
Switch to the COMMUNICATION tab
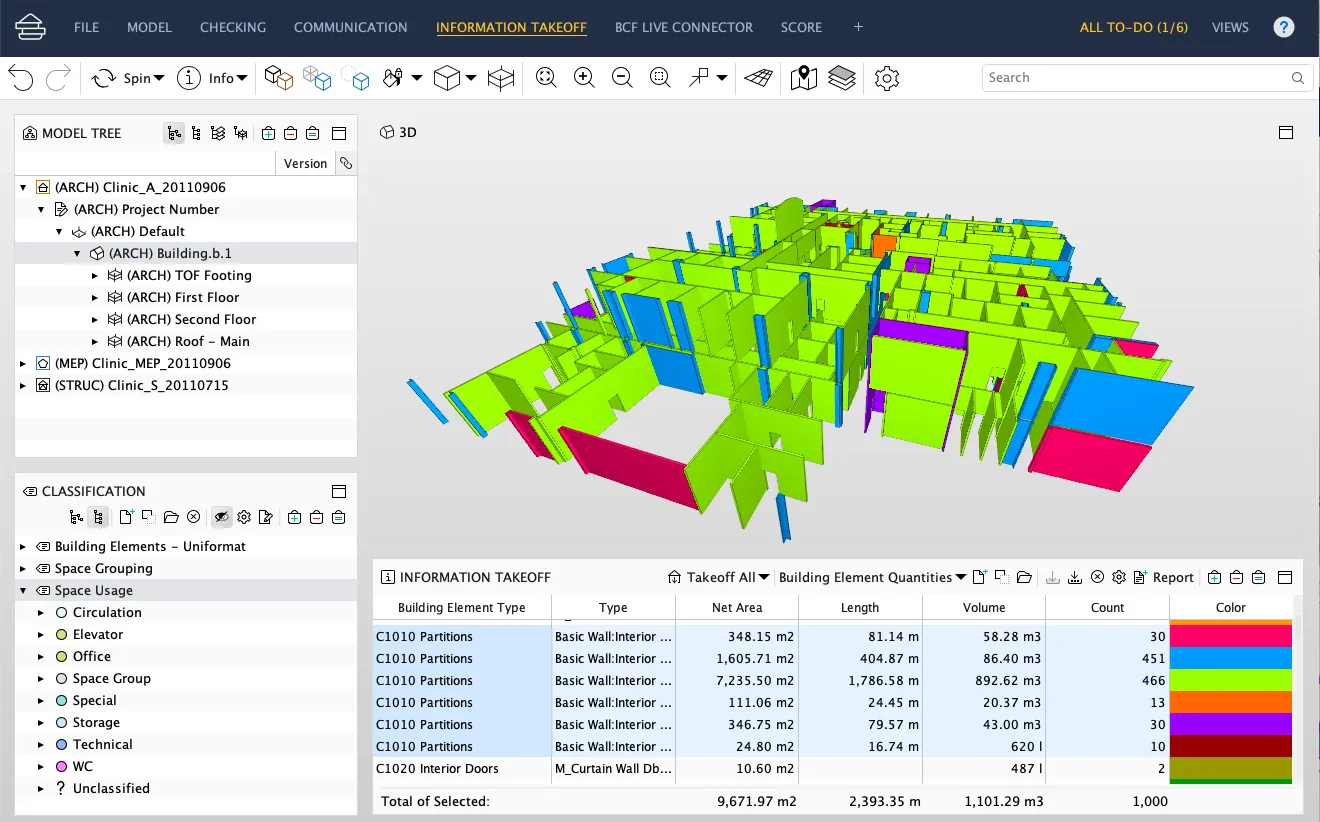351,27
